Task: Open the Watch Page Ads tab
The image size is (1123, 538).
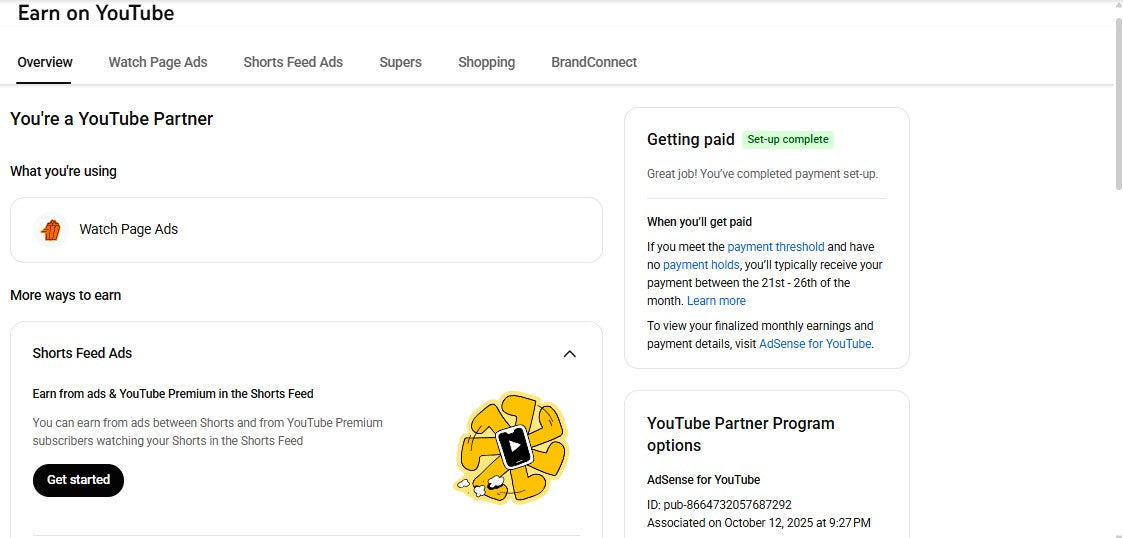Action: tap(158, 62)
